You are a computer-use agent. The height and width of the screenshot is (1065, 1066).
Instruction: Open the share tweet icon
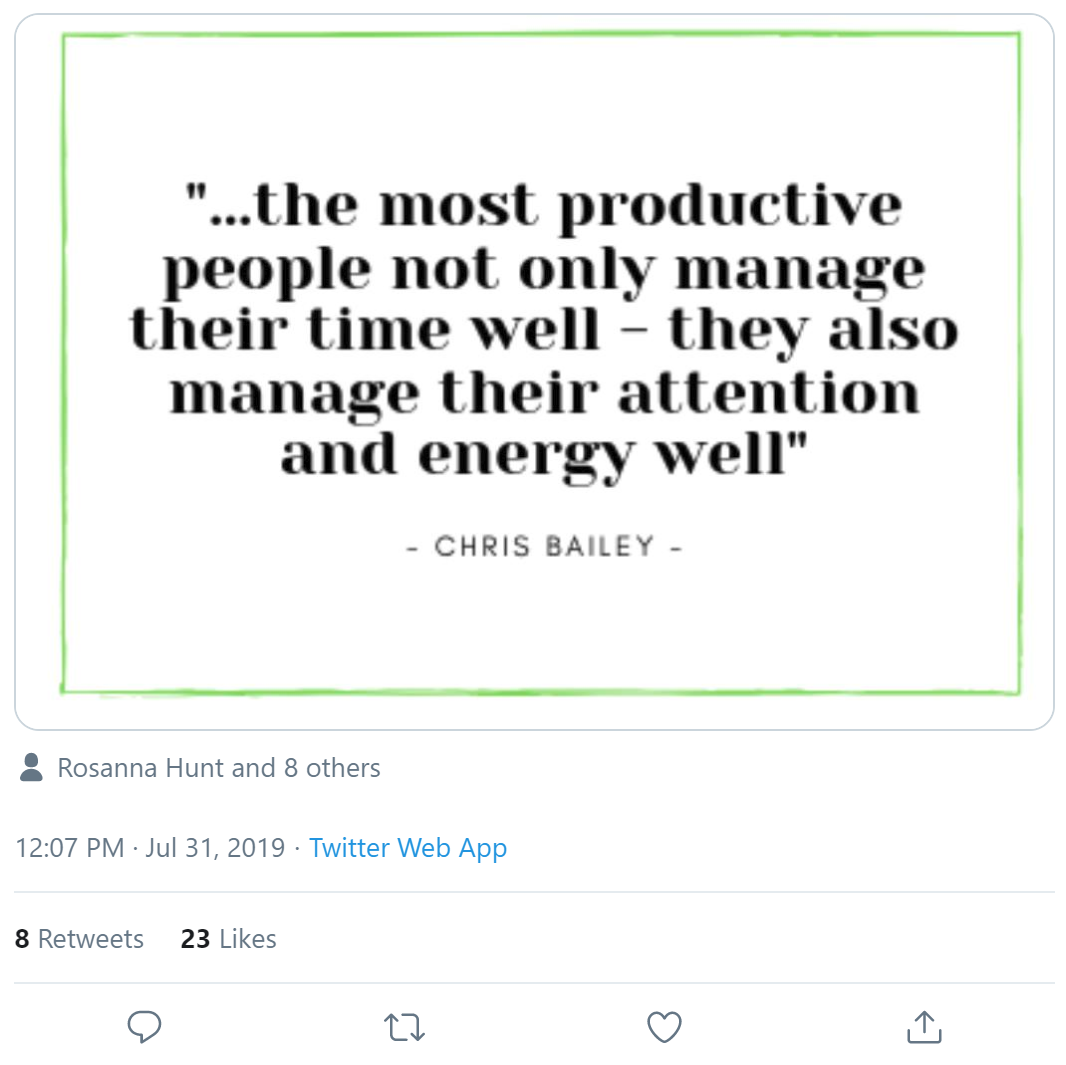[925, 1026]
